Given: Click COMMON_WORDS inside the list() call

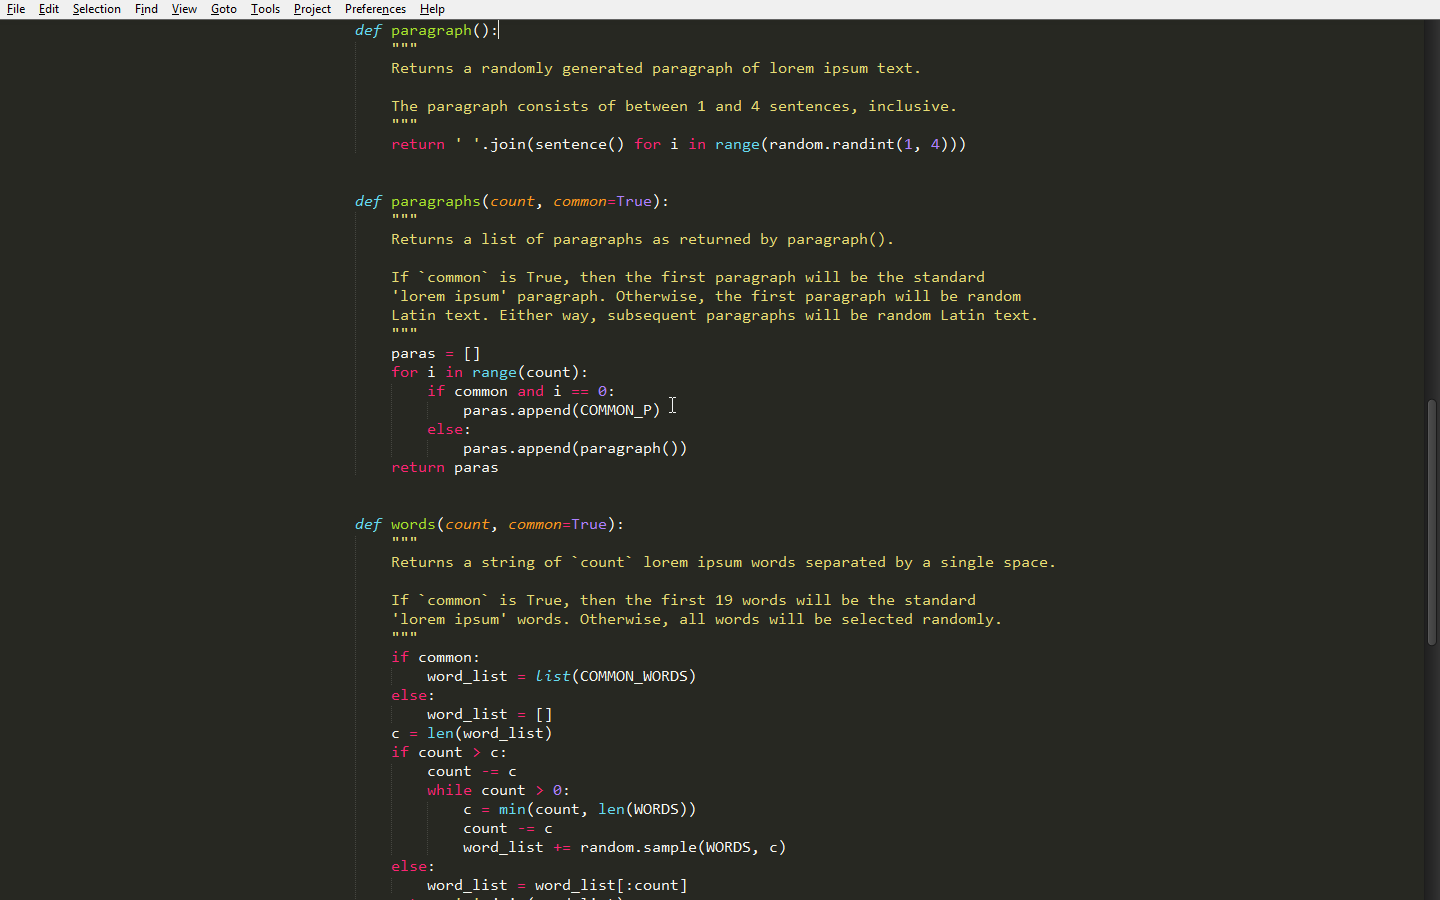Looking at the screenshot, I should [634, 676].
